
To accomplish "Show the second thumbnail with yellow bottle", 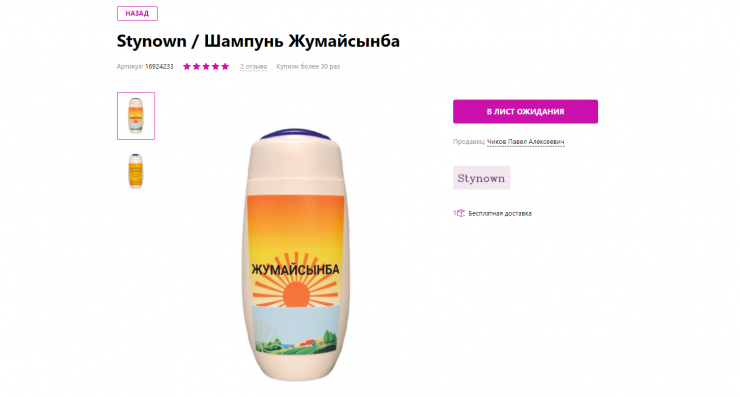I will pyautogui.click(x=136, y=171).
